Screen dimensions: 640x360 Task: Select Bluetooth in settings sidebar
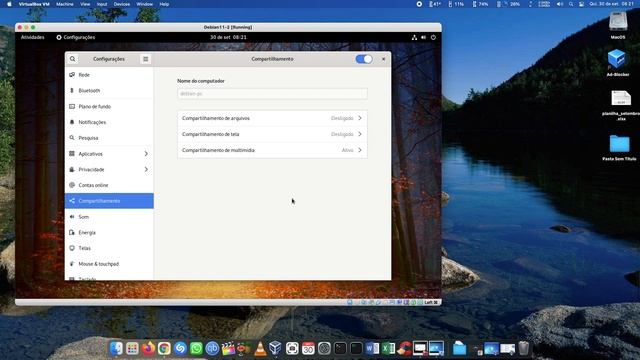coord(109,91)
